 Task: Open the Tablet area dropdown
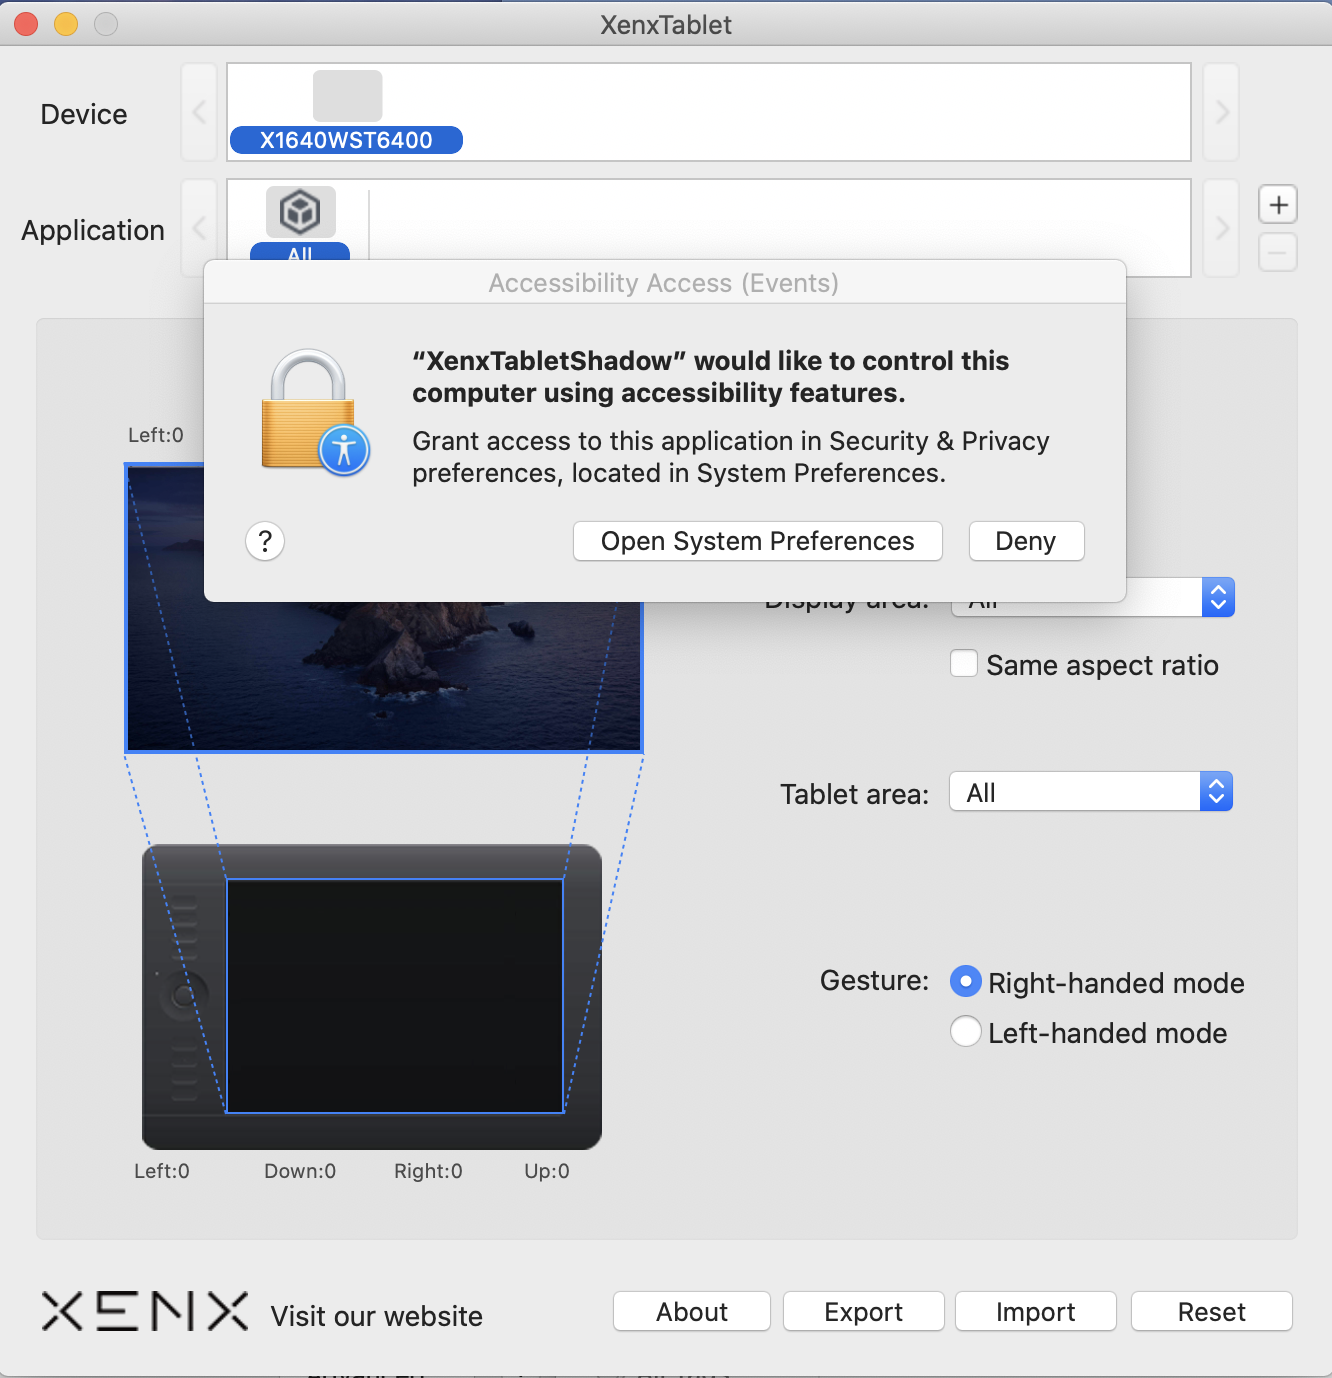[x=1090, y=792]
